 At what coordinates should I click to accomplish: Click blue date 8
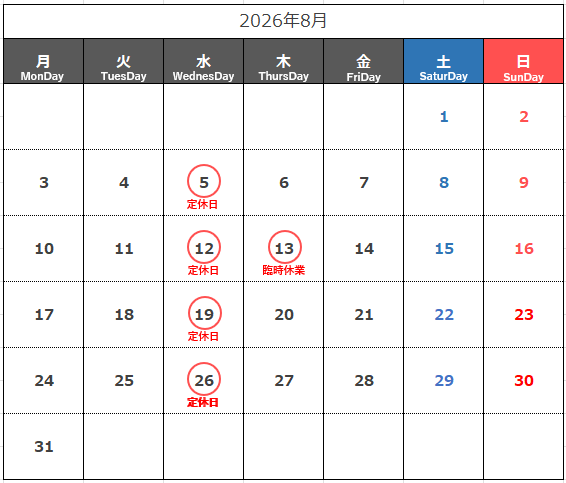tap(444, 183)
